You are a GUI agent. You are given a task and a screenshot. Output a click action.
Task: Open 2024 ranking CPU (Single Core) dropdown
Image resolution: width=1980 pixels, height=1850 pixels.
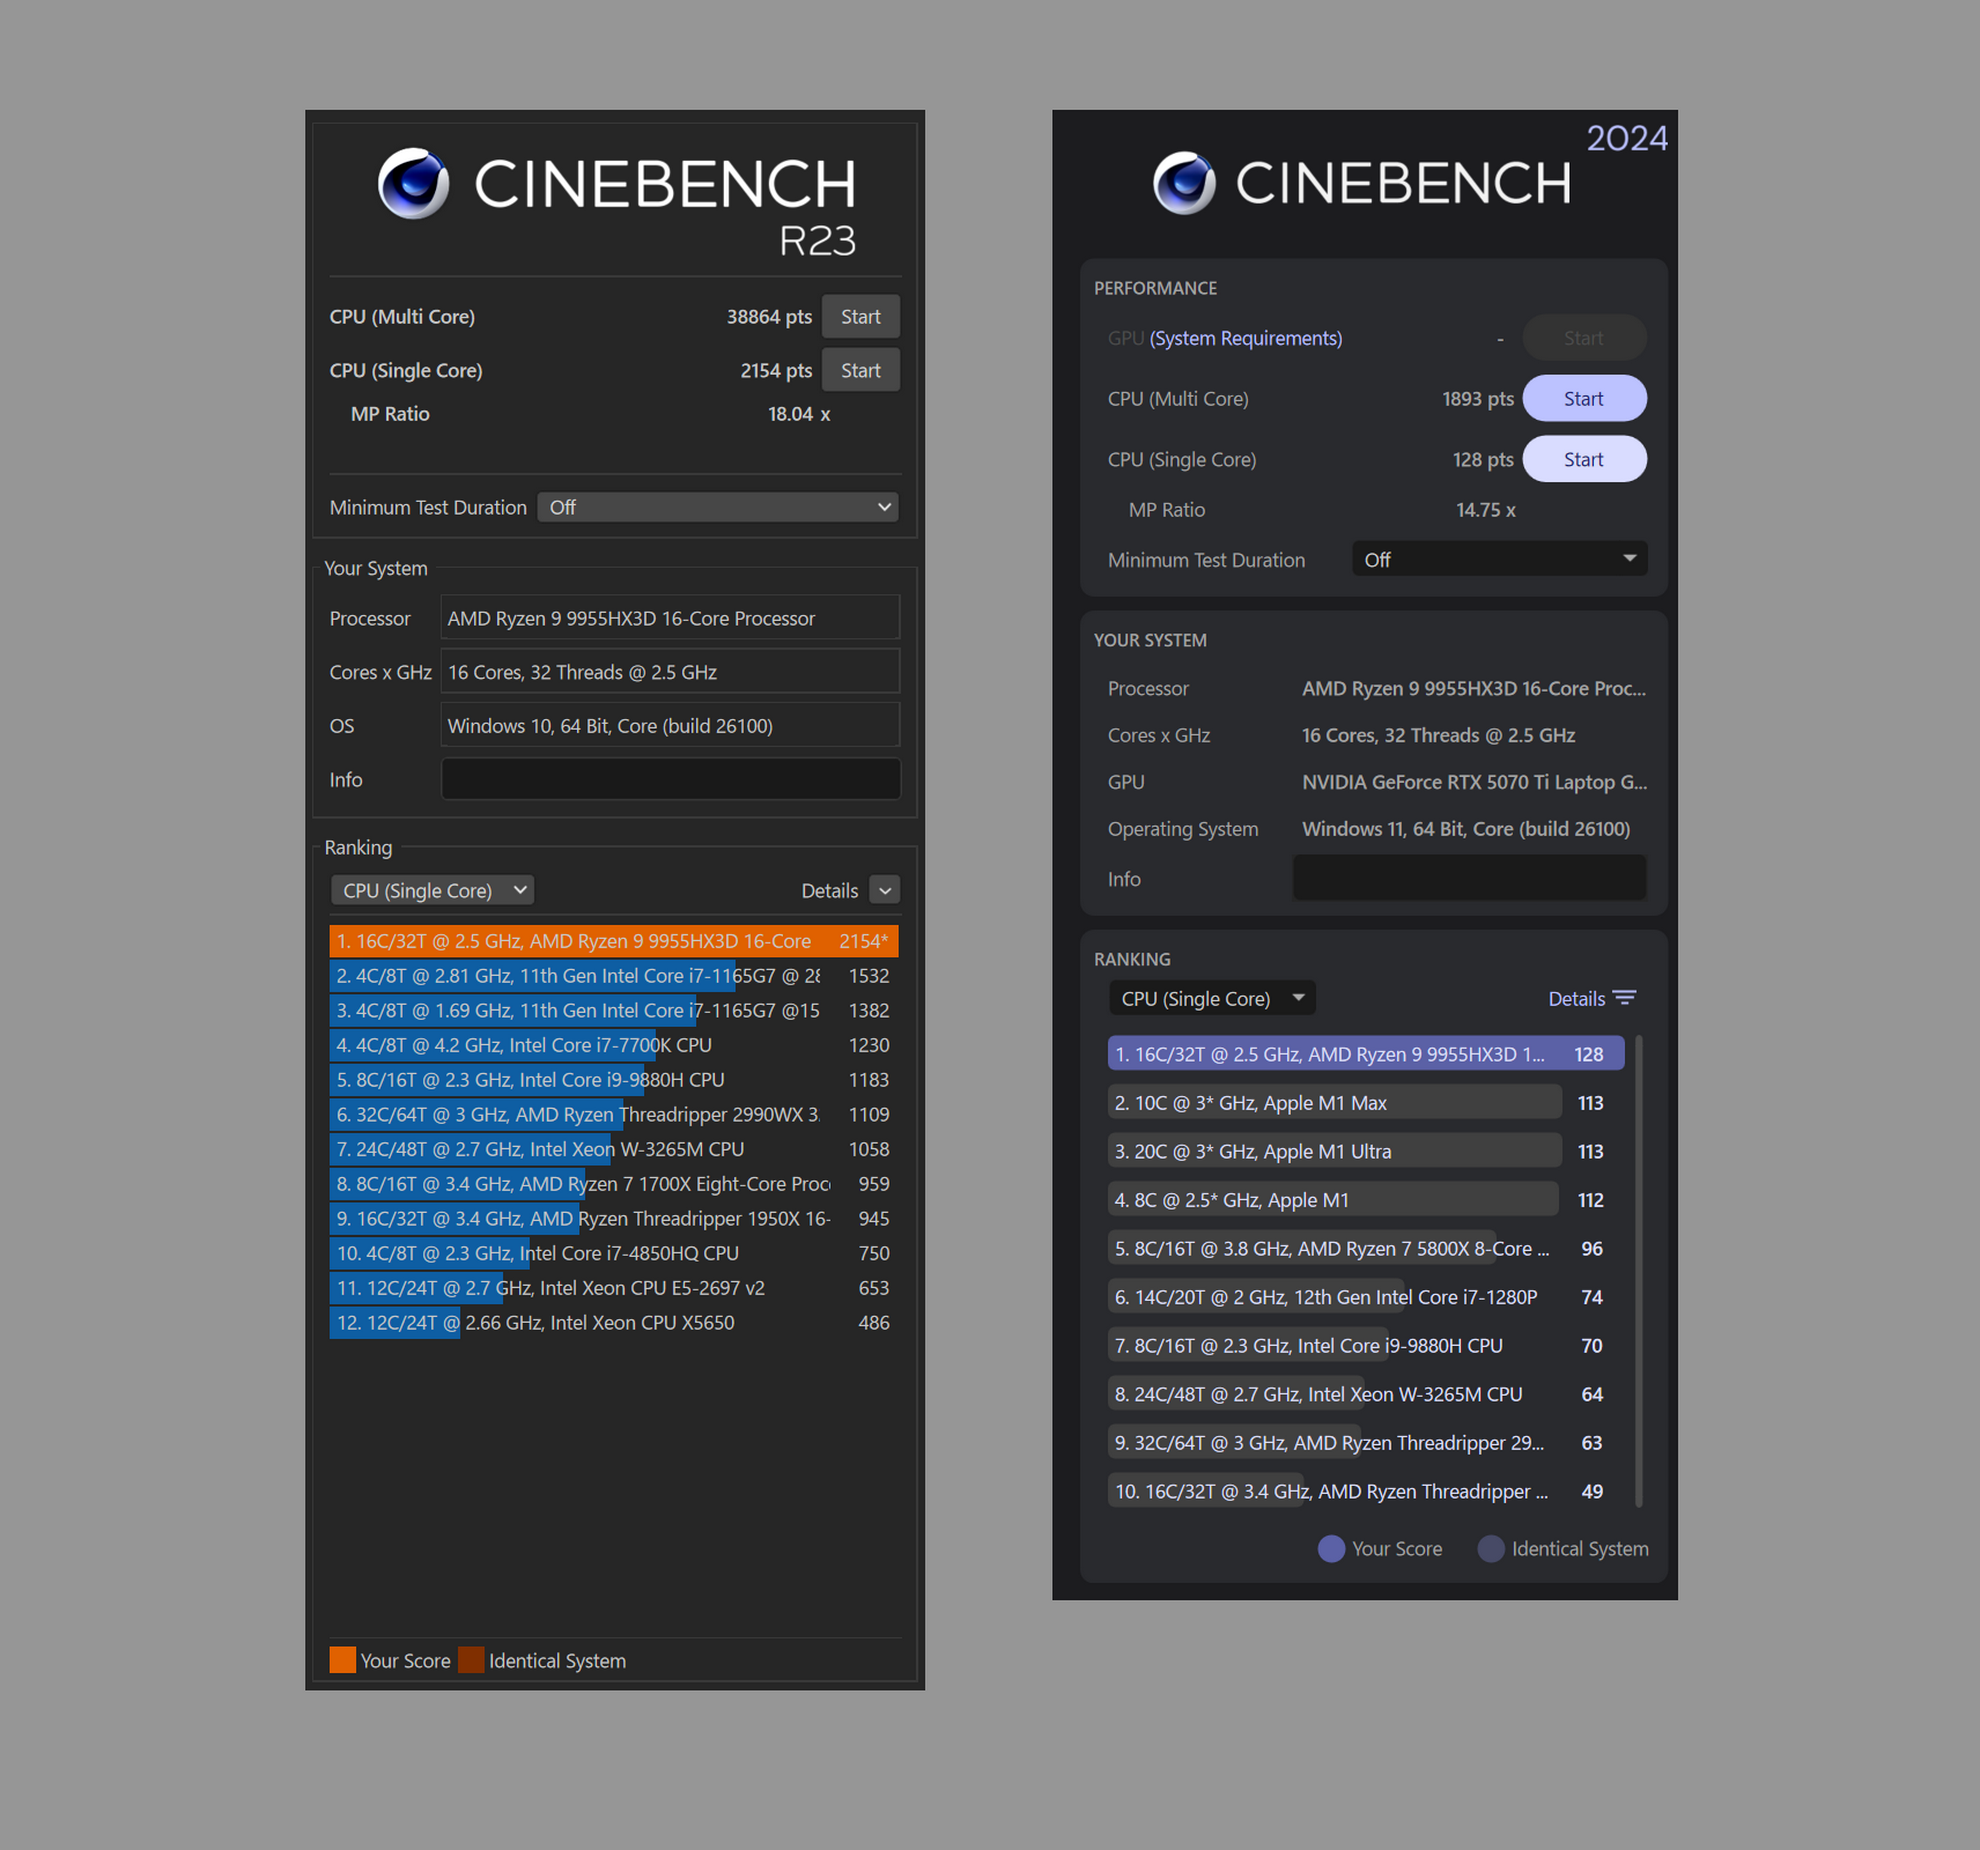click(1211, 998)
